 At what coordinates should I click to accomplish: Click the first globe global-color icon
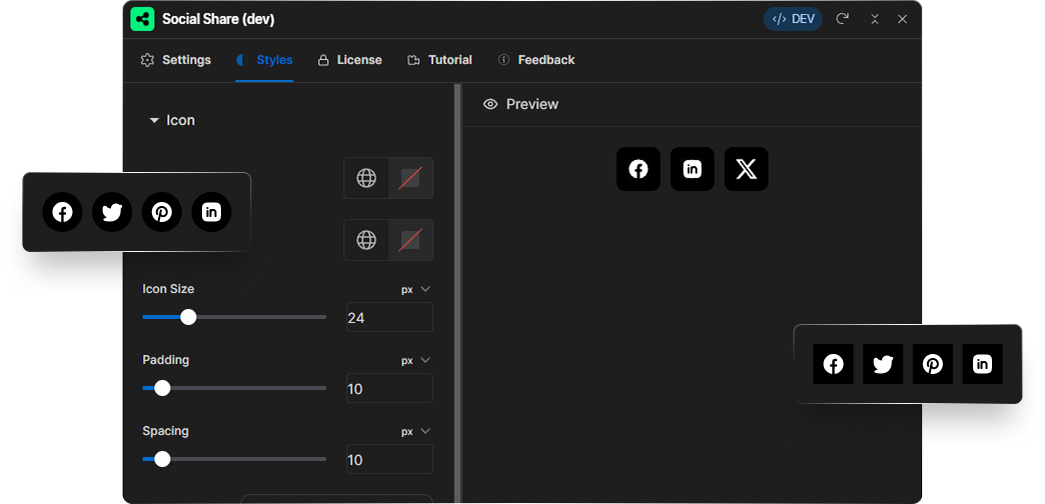click(366, 178)
